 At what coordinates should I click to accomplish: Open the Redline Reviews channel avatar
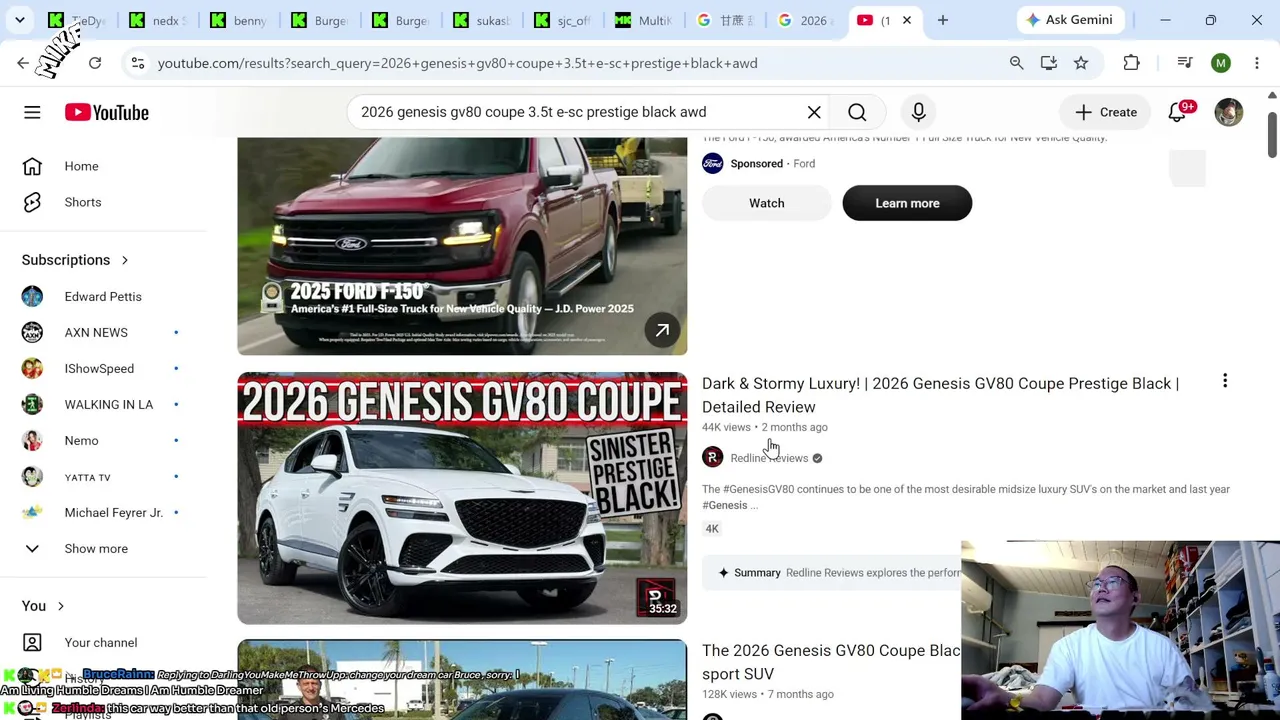[712, 458]
